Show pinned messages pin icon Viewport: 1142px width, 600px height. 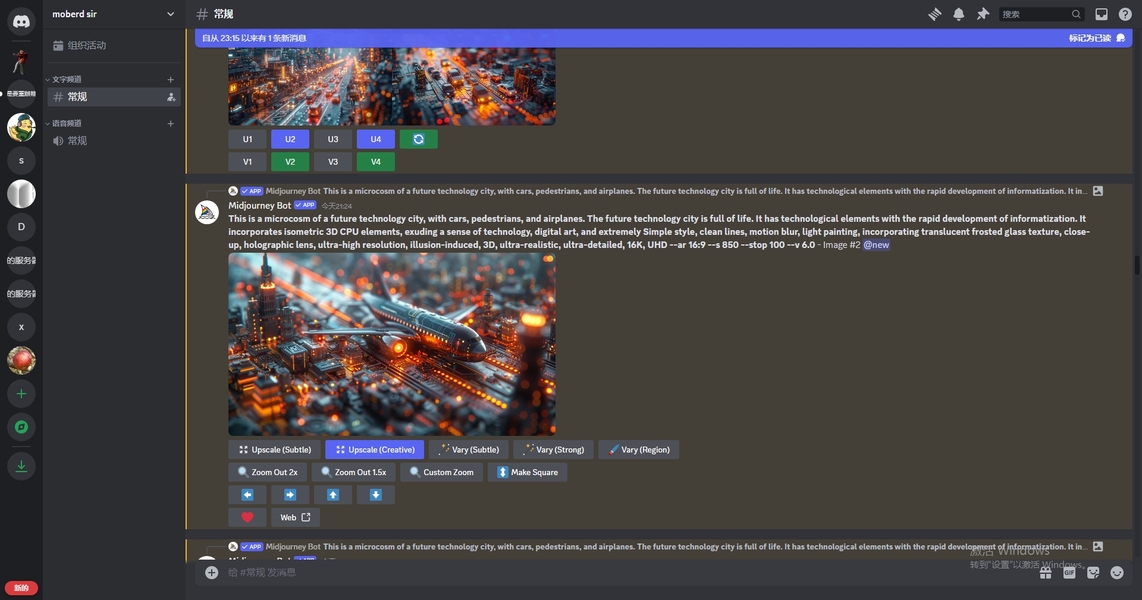pos(982,14)
